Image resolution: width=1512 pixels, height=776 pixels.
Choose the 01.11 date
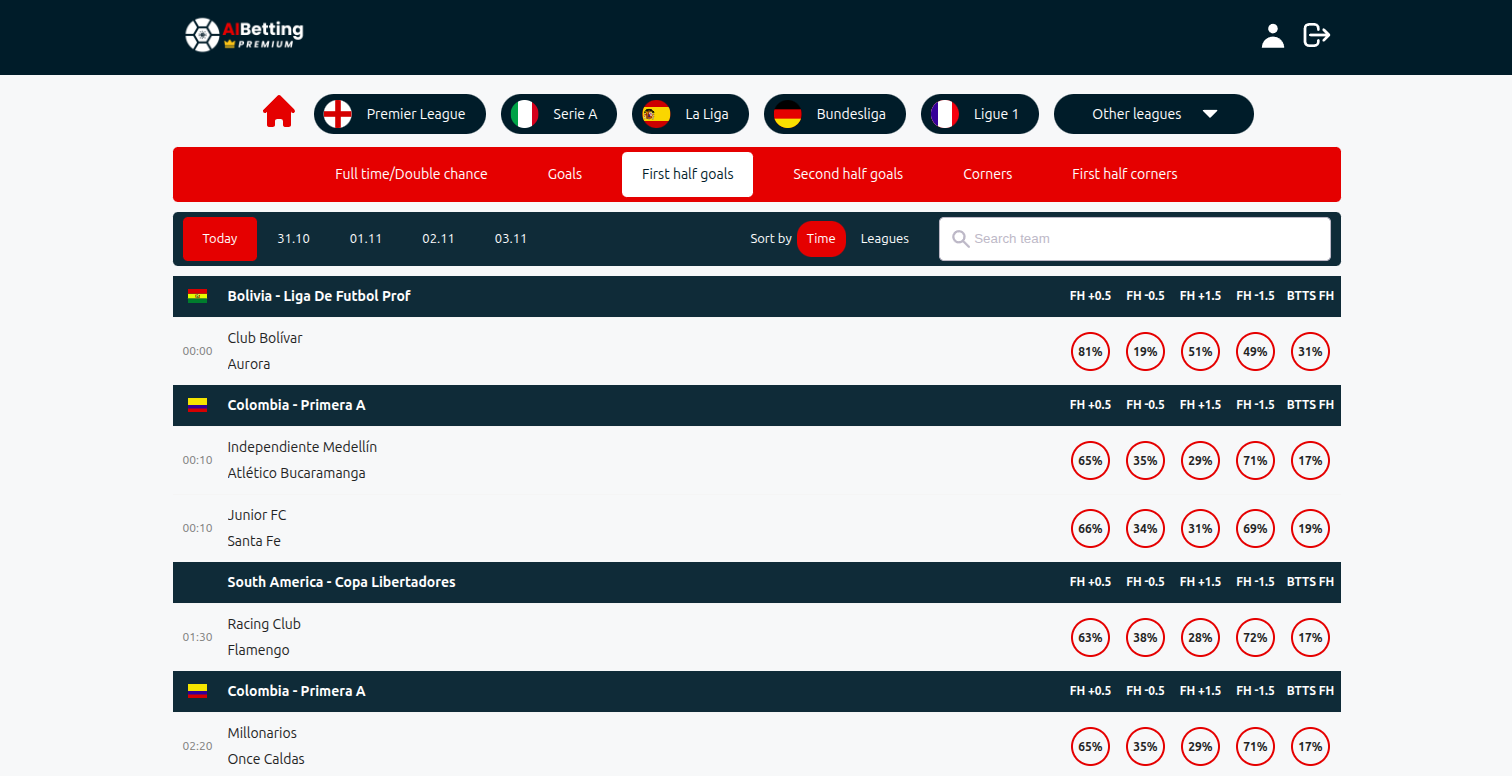click(x=366, y=239)
